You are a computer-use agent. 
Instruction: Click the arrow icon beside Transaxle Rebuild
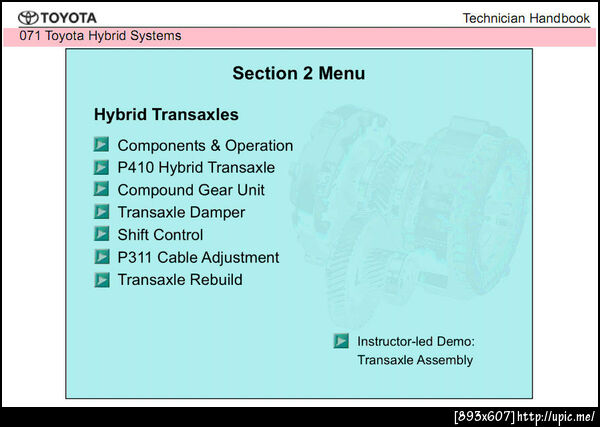click(101, 280)
